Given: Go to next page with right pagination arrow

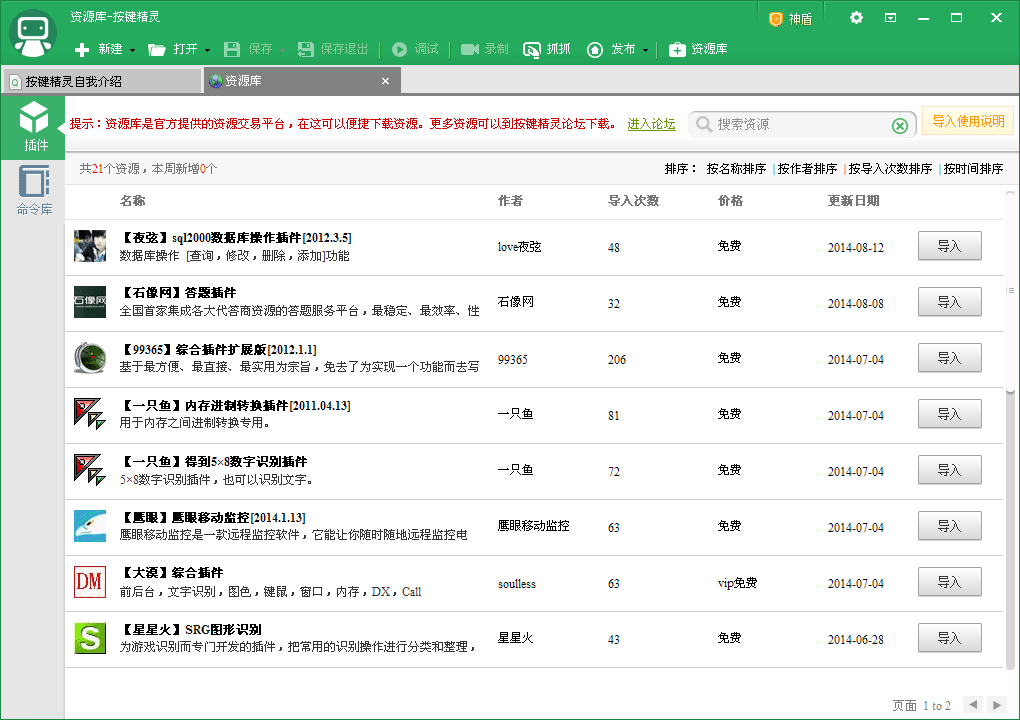Looking at the screenshot, I should coord(997,704).
